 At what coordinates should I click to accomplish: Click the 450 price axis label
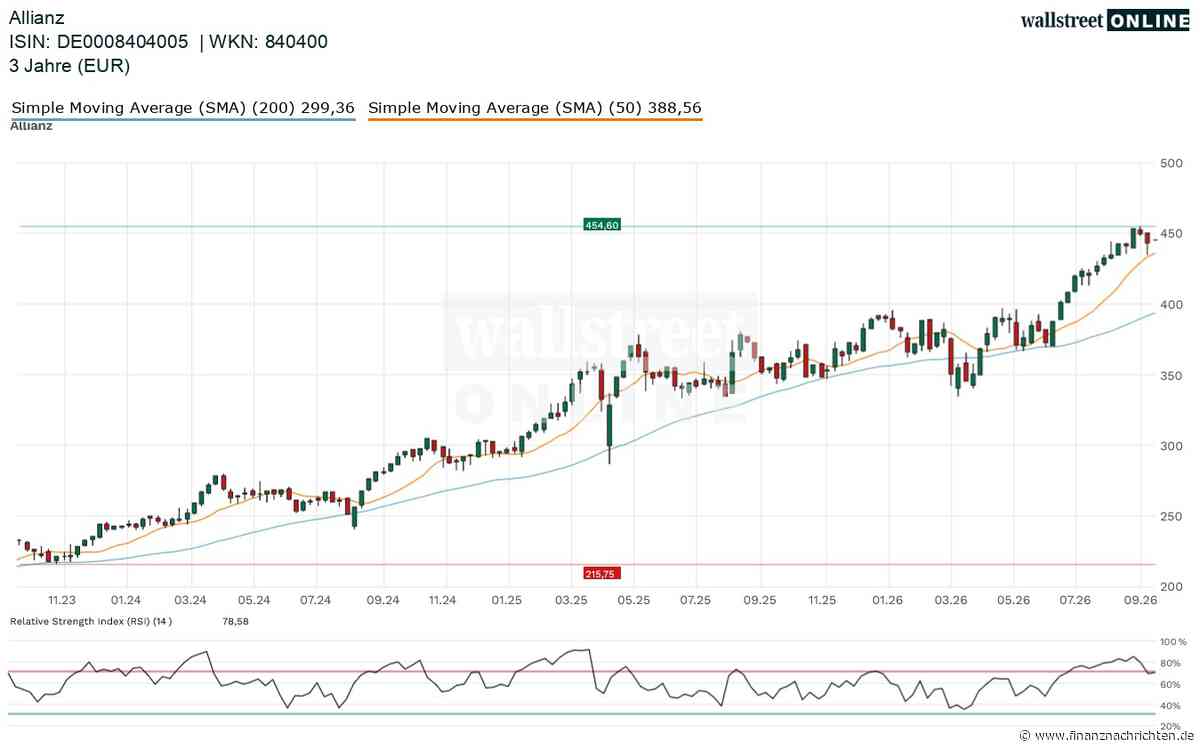pos(1171,234)
